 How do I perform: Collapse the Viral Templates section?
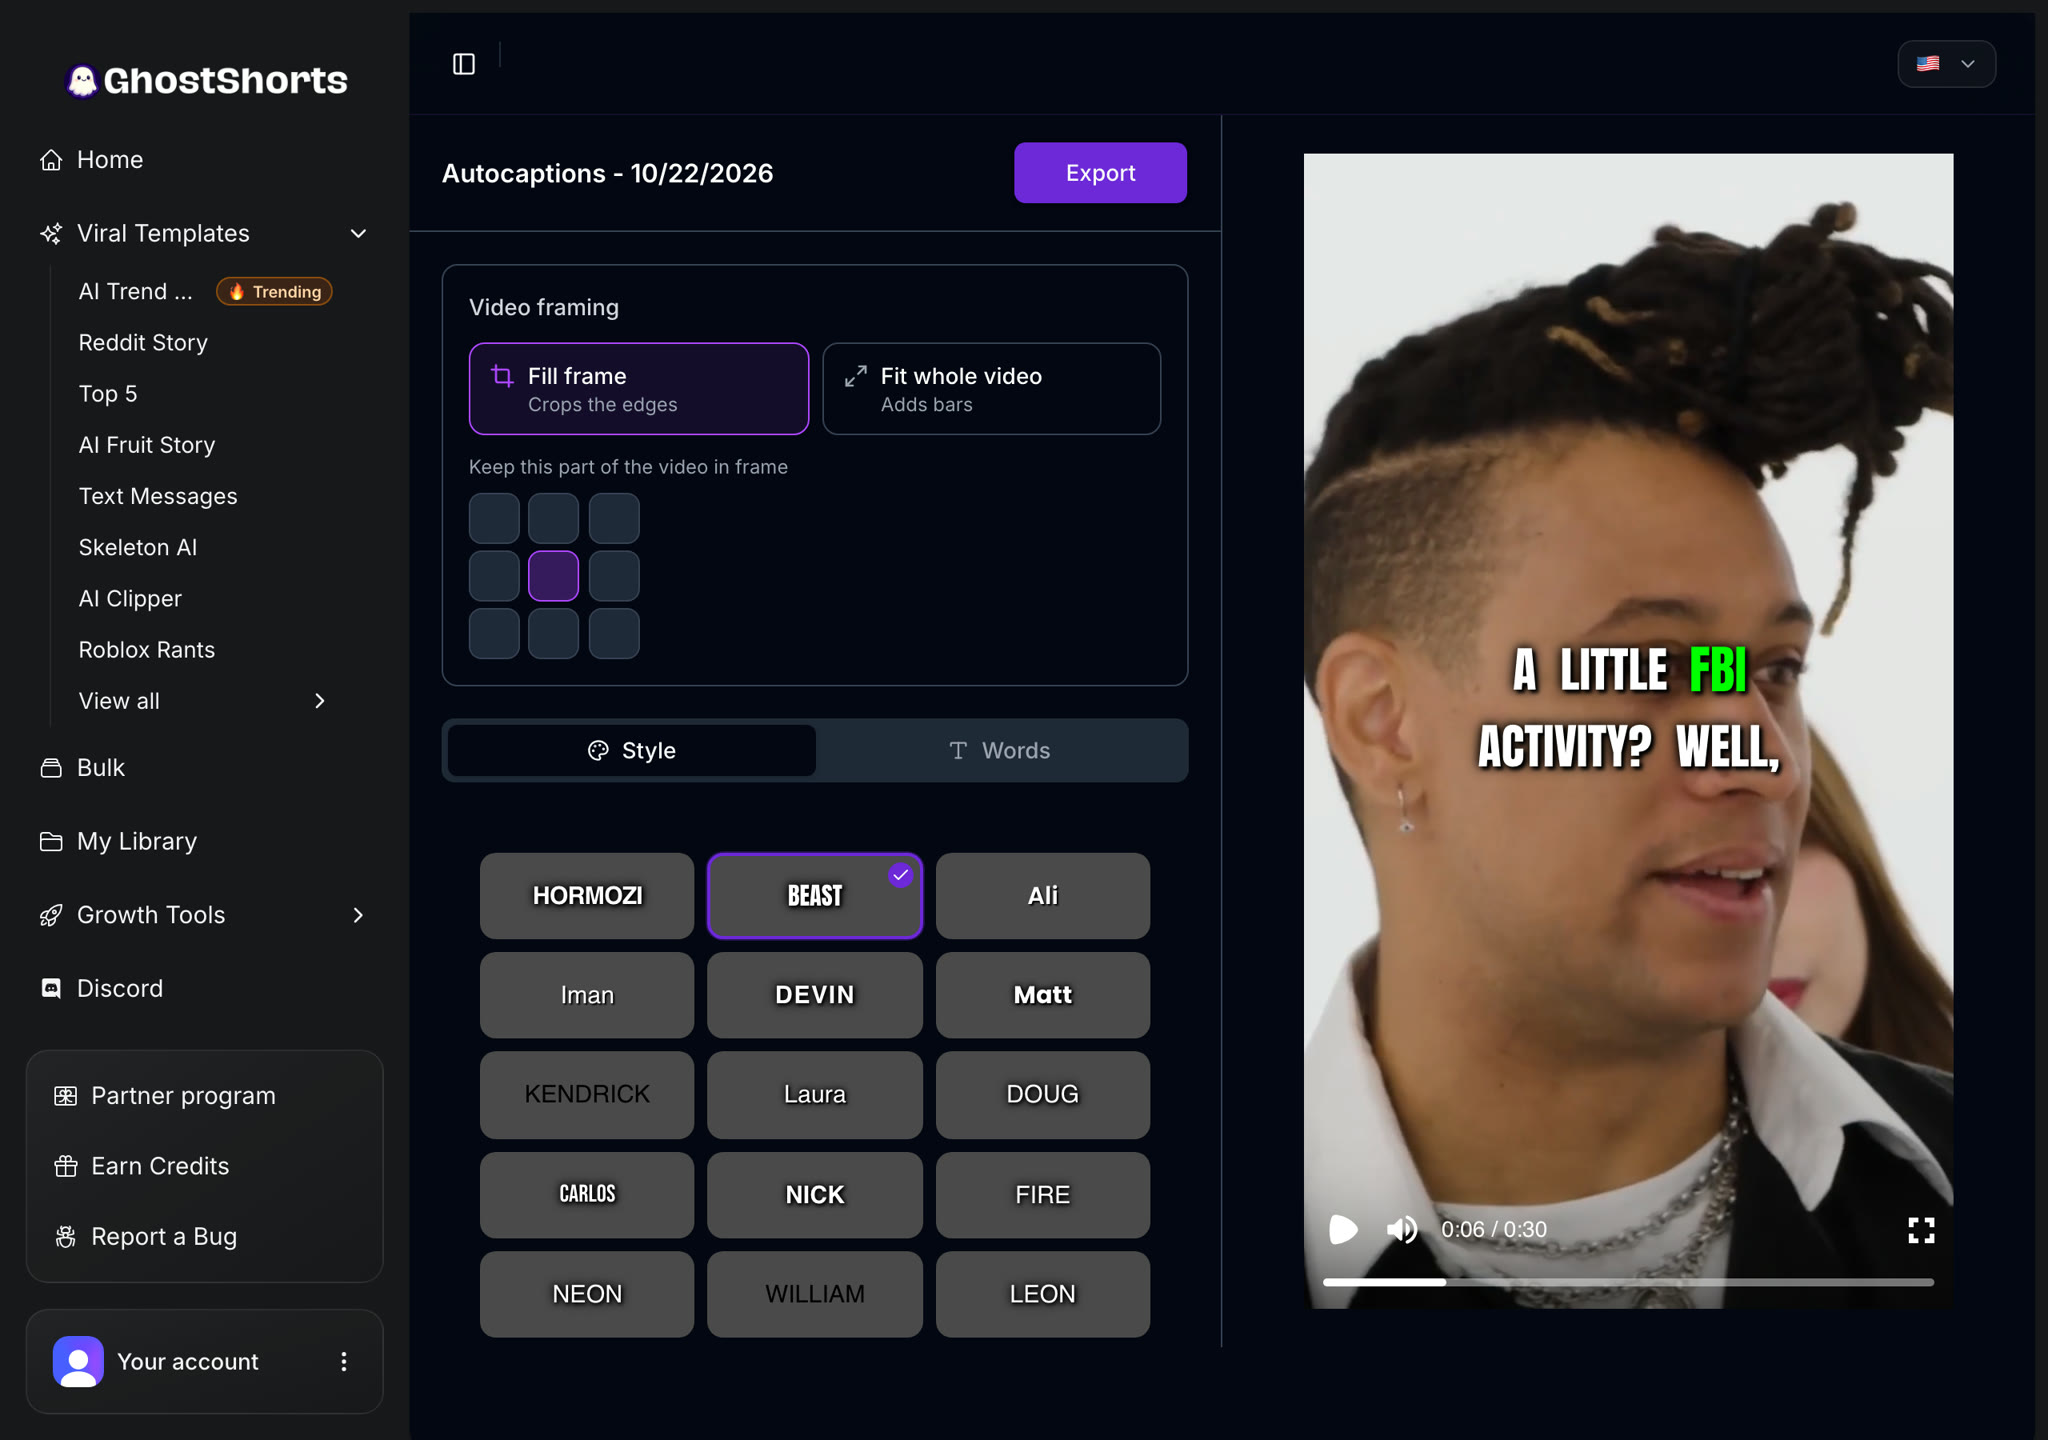(358, 233)
